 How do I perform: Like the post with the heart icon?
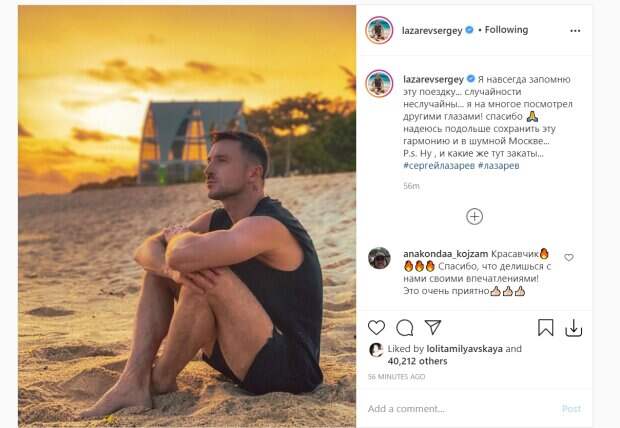(377, 327)
